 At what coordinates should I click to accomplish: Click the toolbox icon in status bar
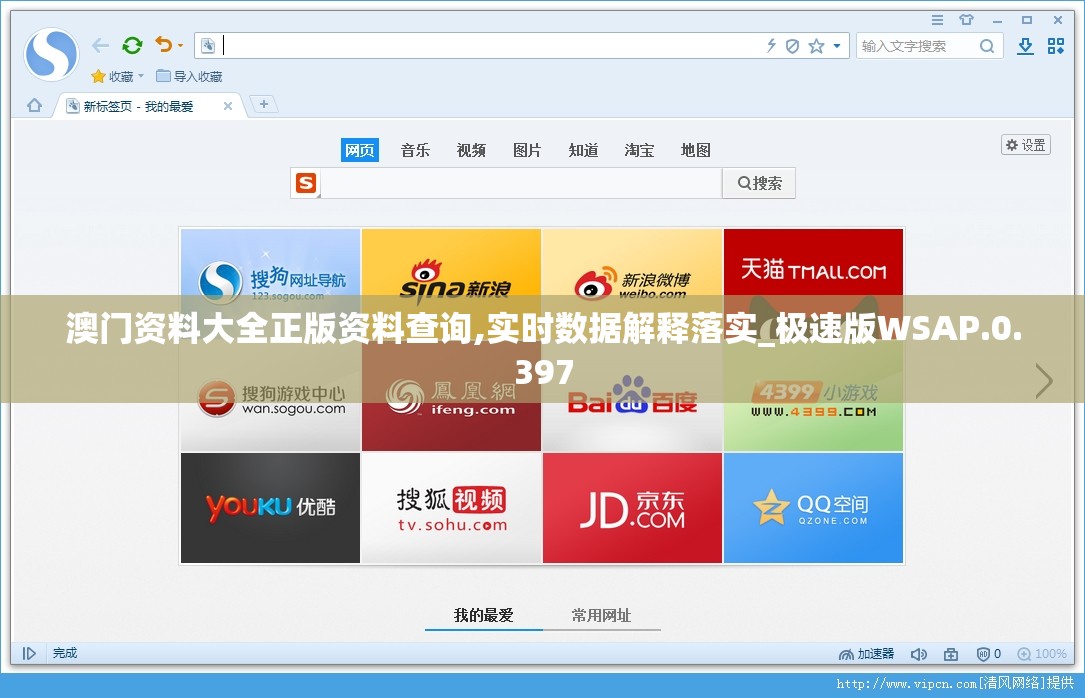[951, 654]
